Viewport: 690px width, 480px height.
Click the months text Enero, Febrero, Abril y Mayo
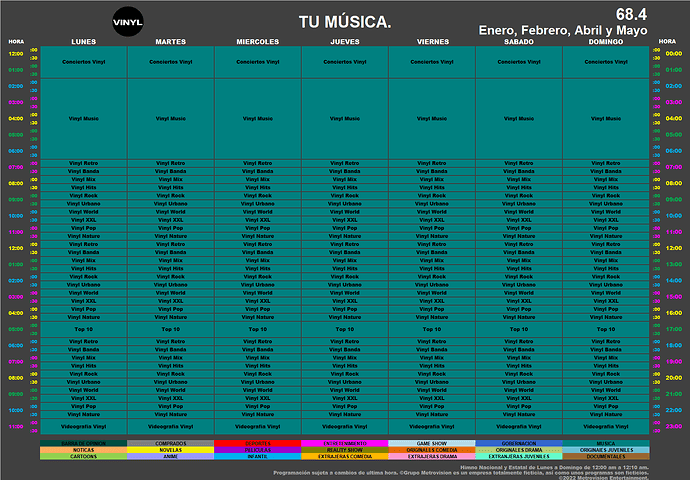(563, 30)
